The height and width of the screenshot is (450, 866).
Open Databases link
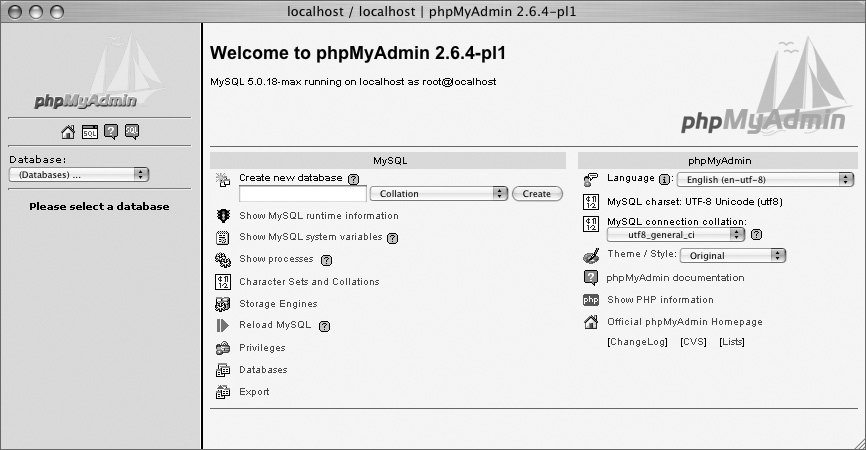263,370
